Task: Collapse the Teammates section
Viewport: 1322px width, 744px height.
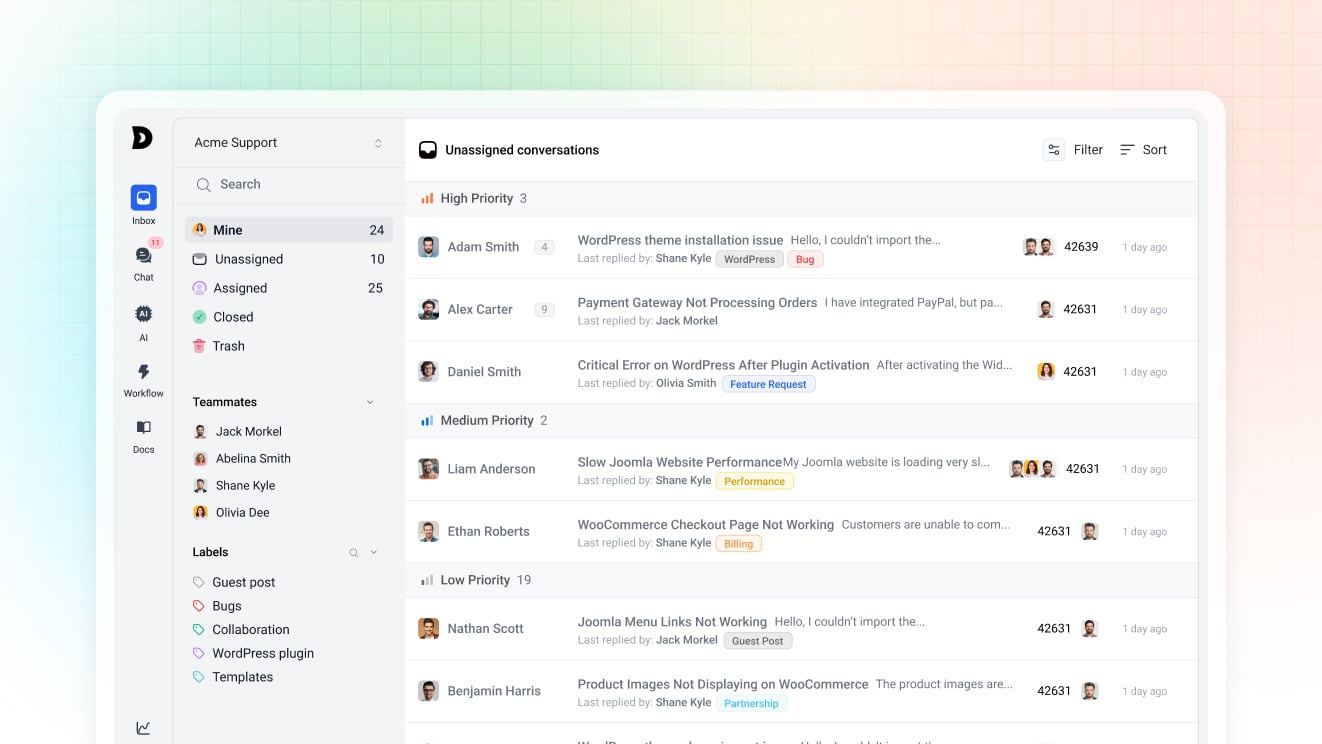Action: pos(370,402)
